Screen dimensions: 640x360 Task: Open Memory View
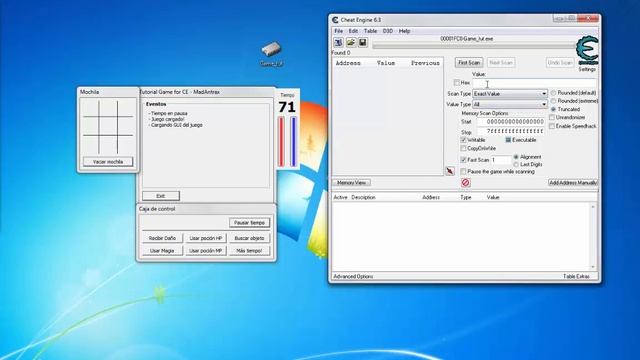[351, 182]
